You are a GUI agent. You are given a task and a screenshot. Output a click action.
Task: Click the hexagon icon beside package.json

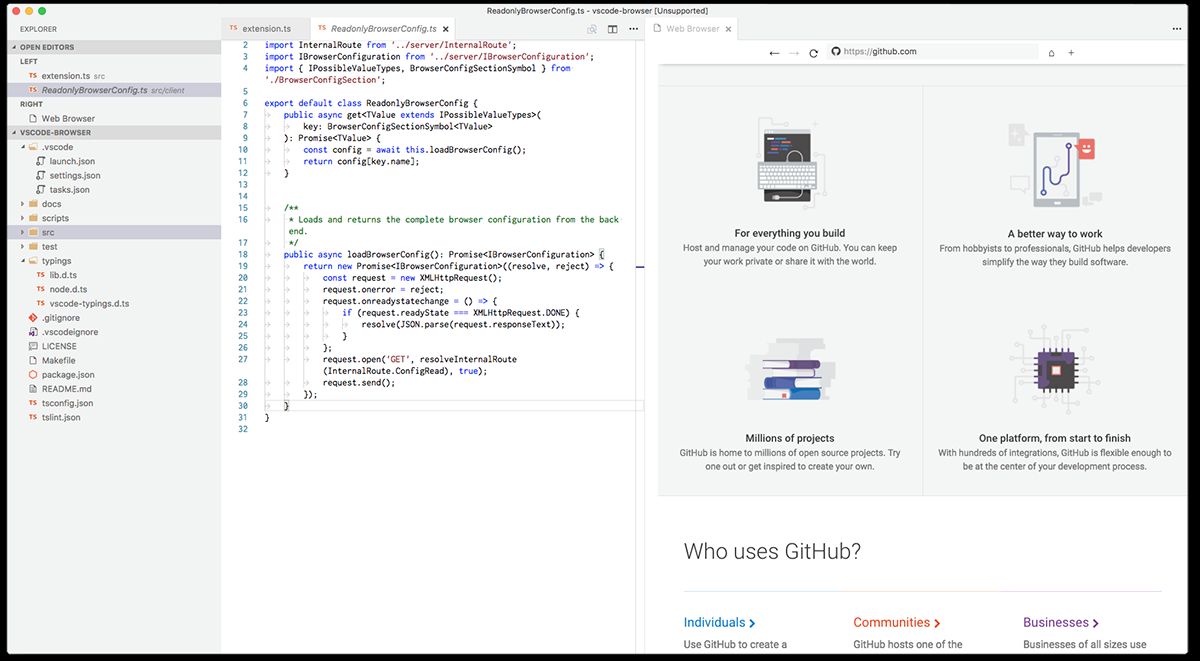point(33,375)
